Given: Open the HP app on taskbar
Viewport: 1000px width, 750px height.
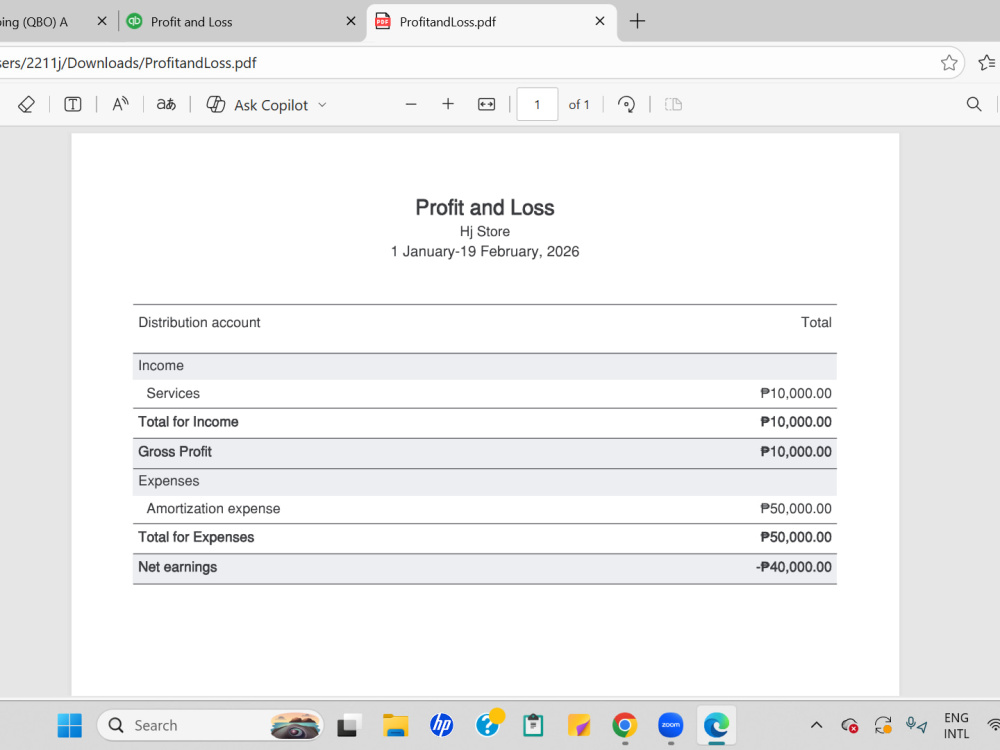Looking at the screenshot, I should point(441,725).
